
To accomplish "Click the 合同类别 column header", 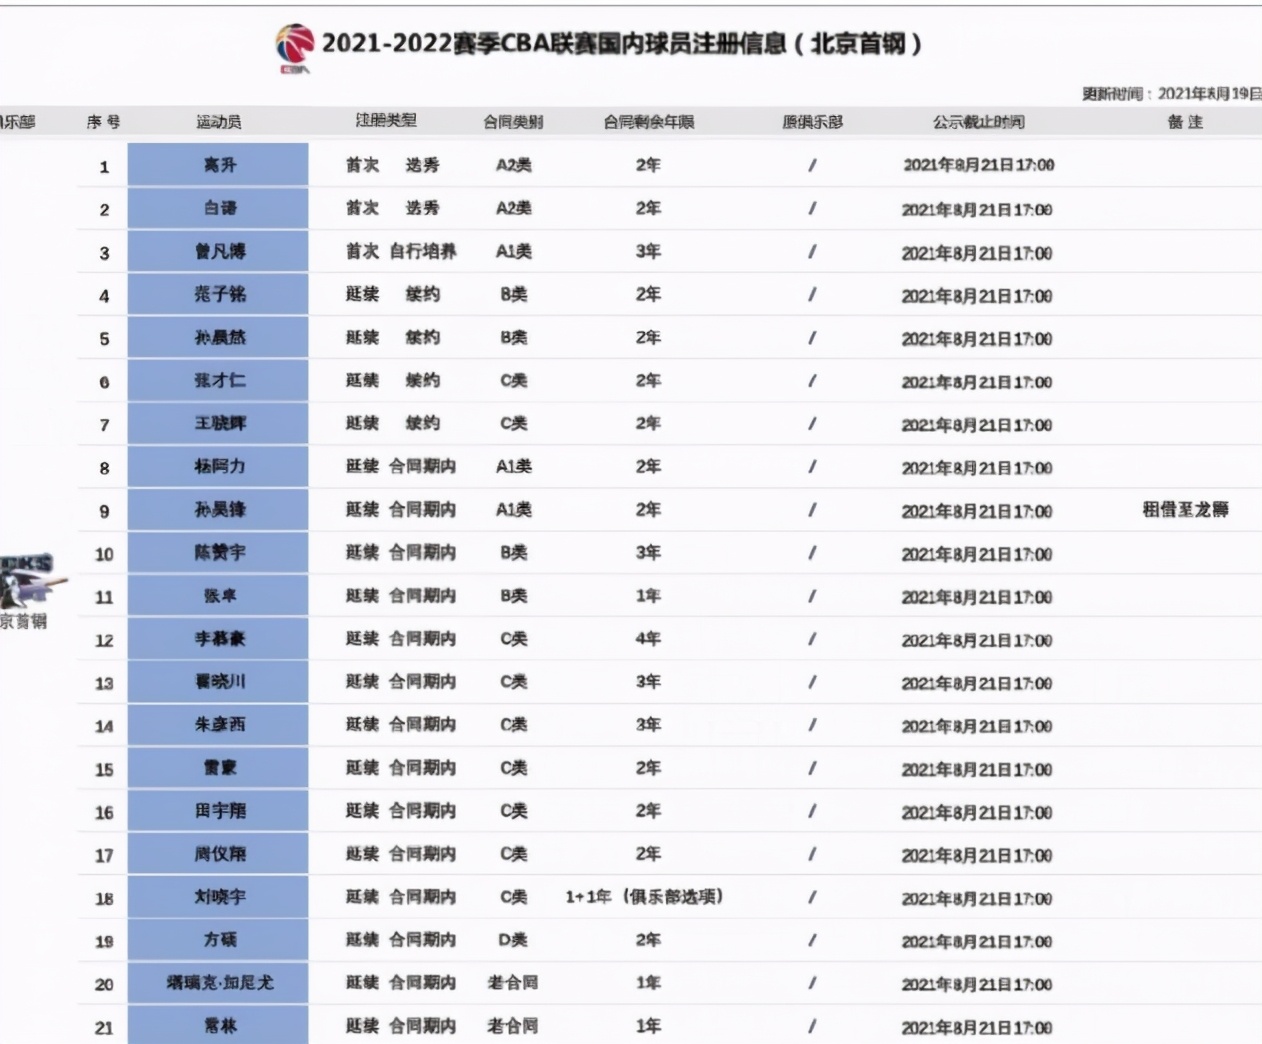I will pos(514,122).
